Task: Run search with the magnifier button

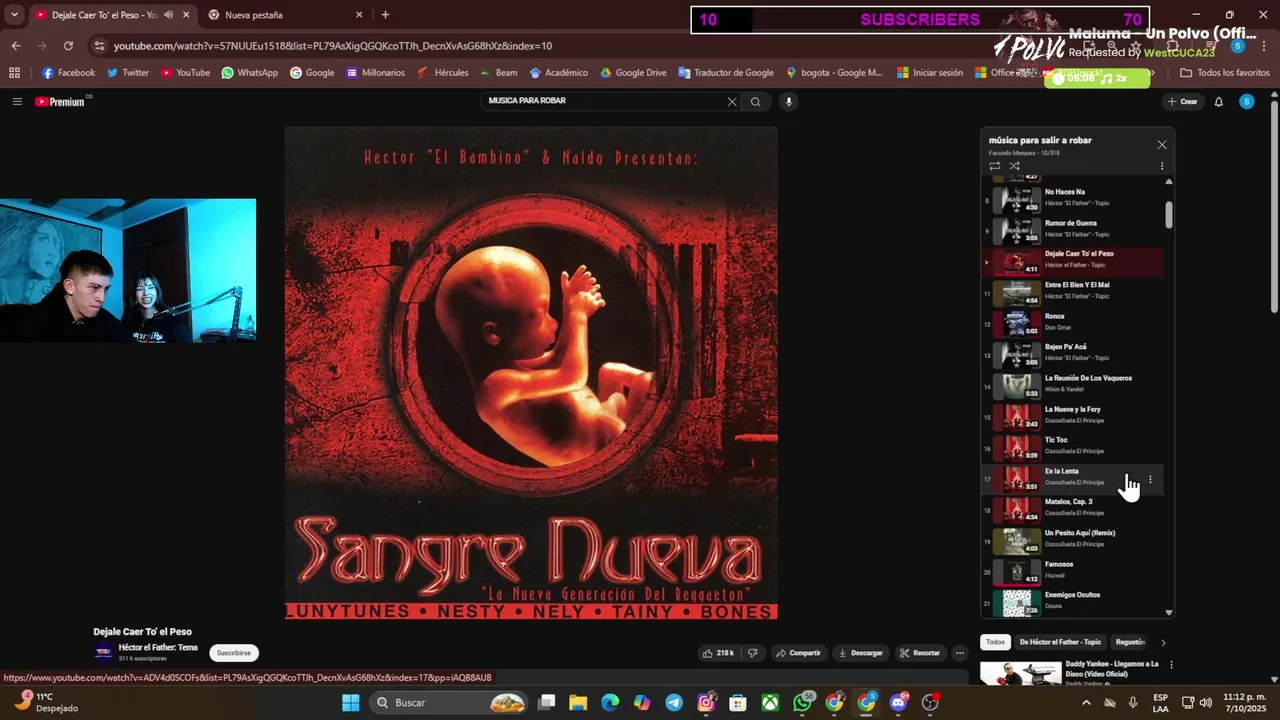Action: pos(756,101)
